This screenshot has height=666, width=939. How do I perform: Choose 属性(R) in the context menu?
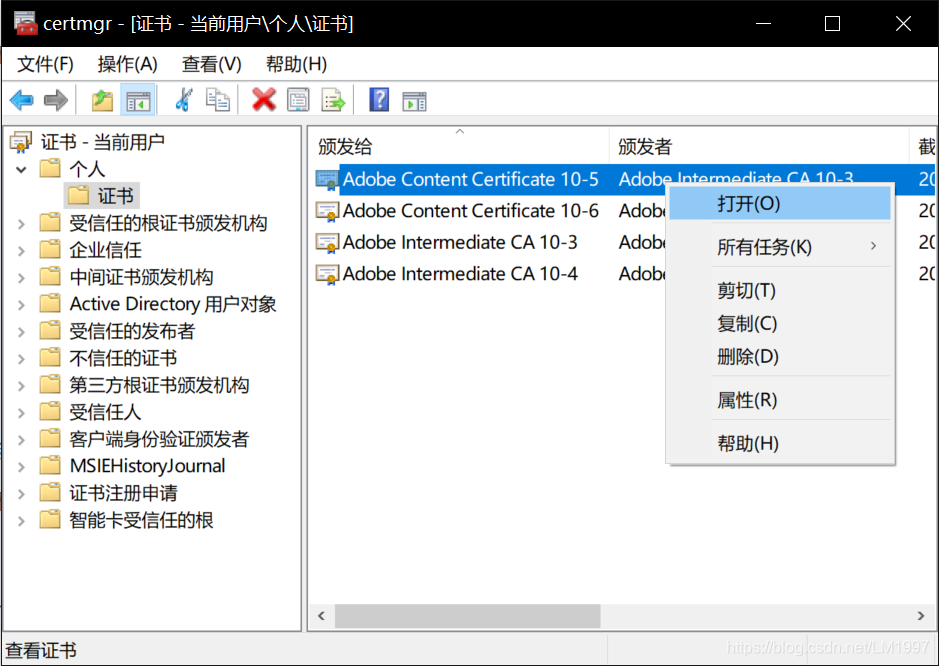pyautogui.click(x=780, y=399)
